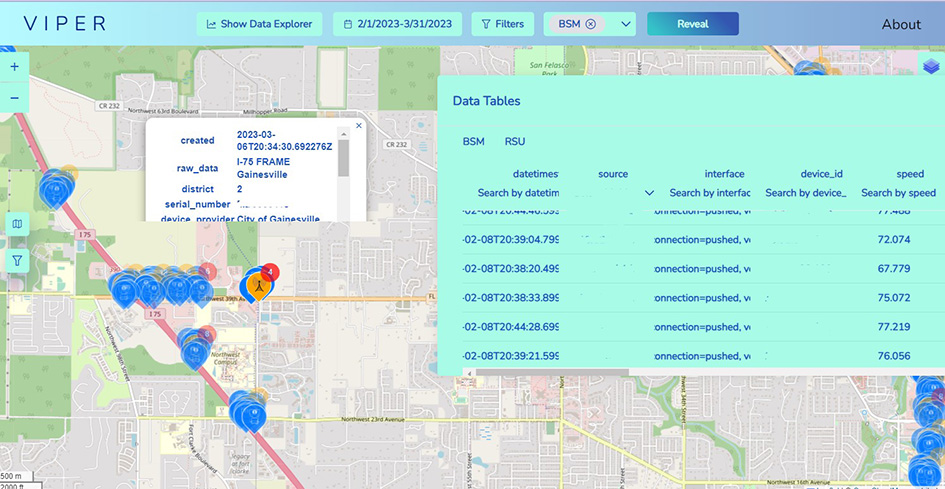945x489 pixels.
Task: Click the folded map icon on left edge
Action: pos(17,224)
